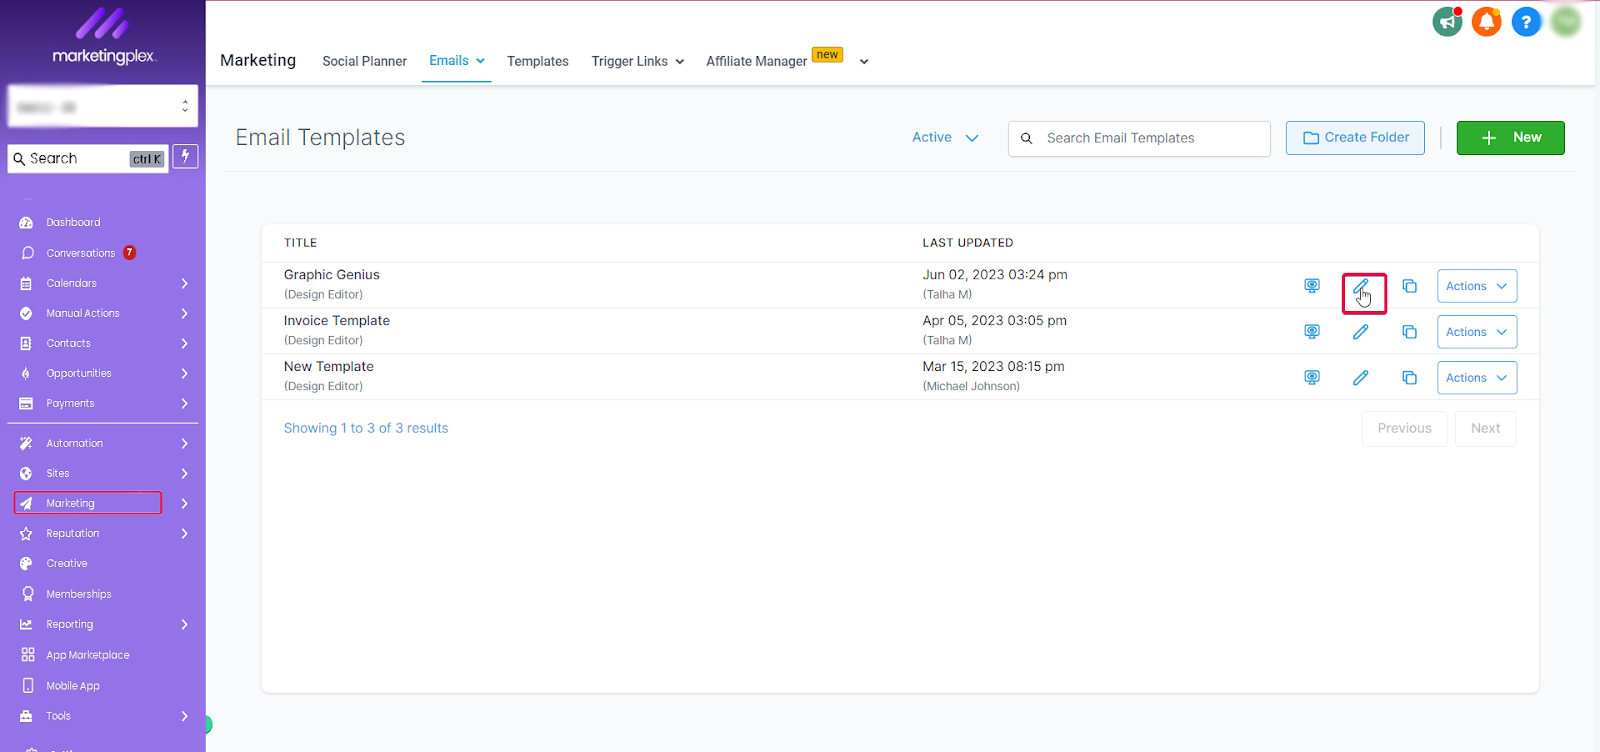The height and width of the screenshot is (752, 1600).
Task: Duplicate the Graphic Genius template
Action: (1409, 286)
